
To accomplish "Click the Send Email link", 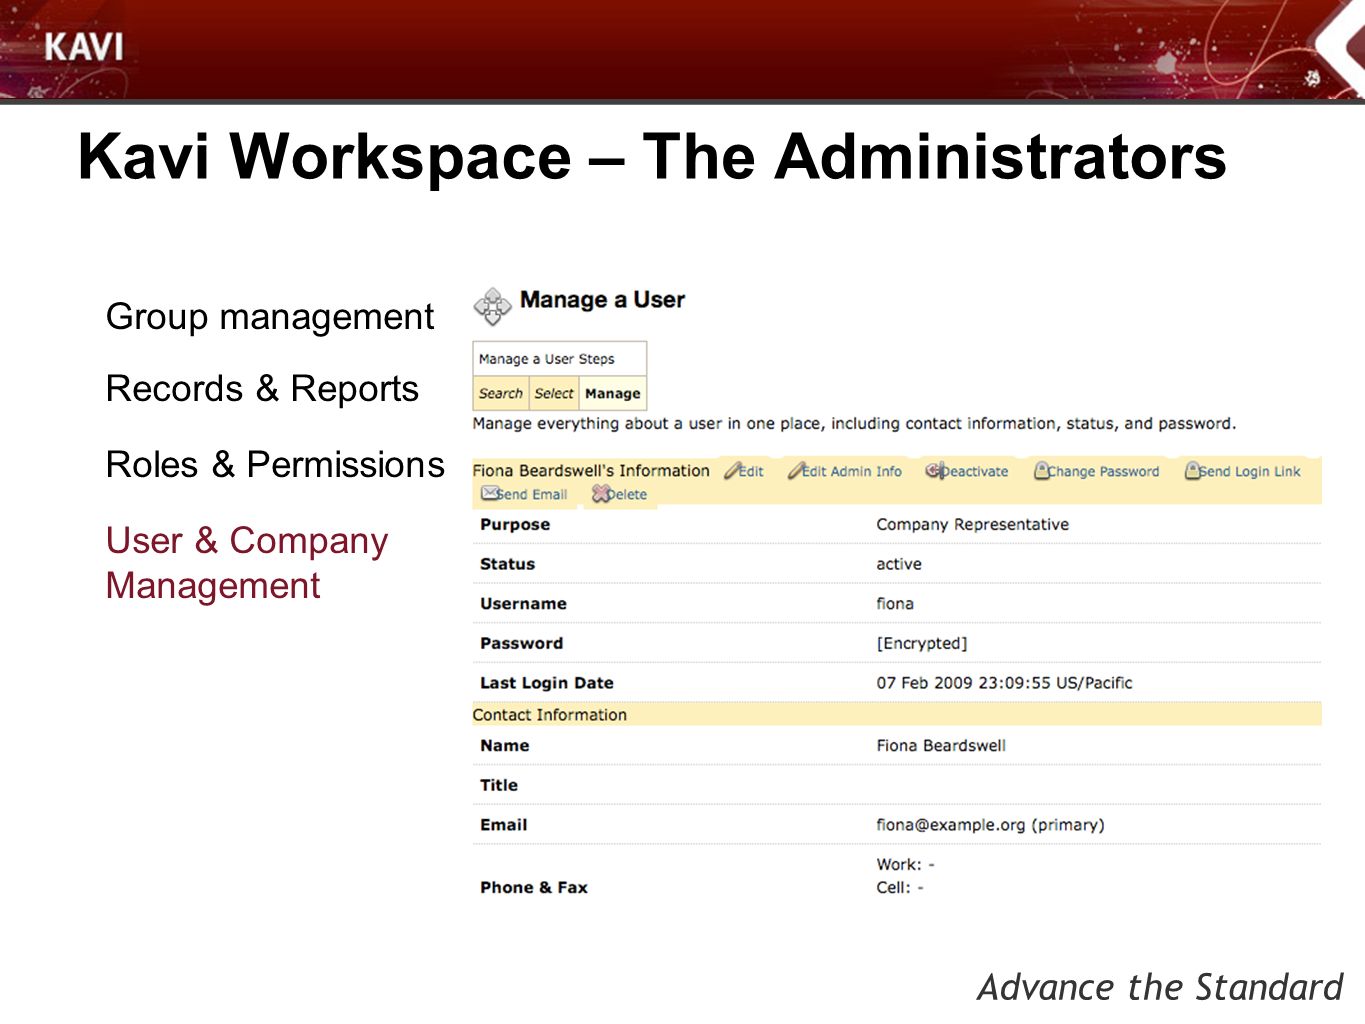I will (532, 494).
